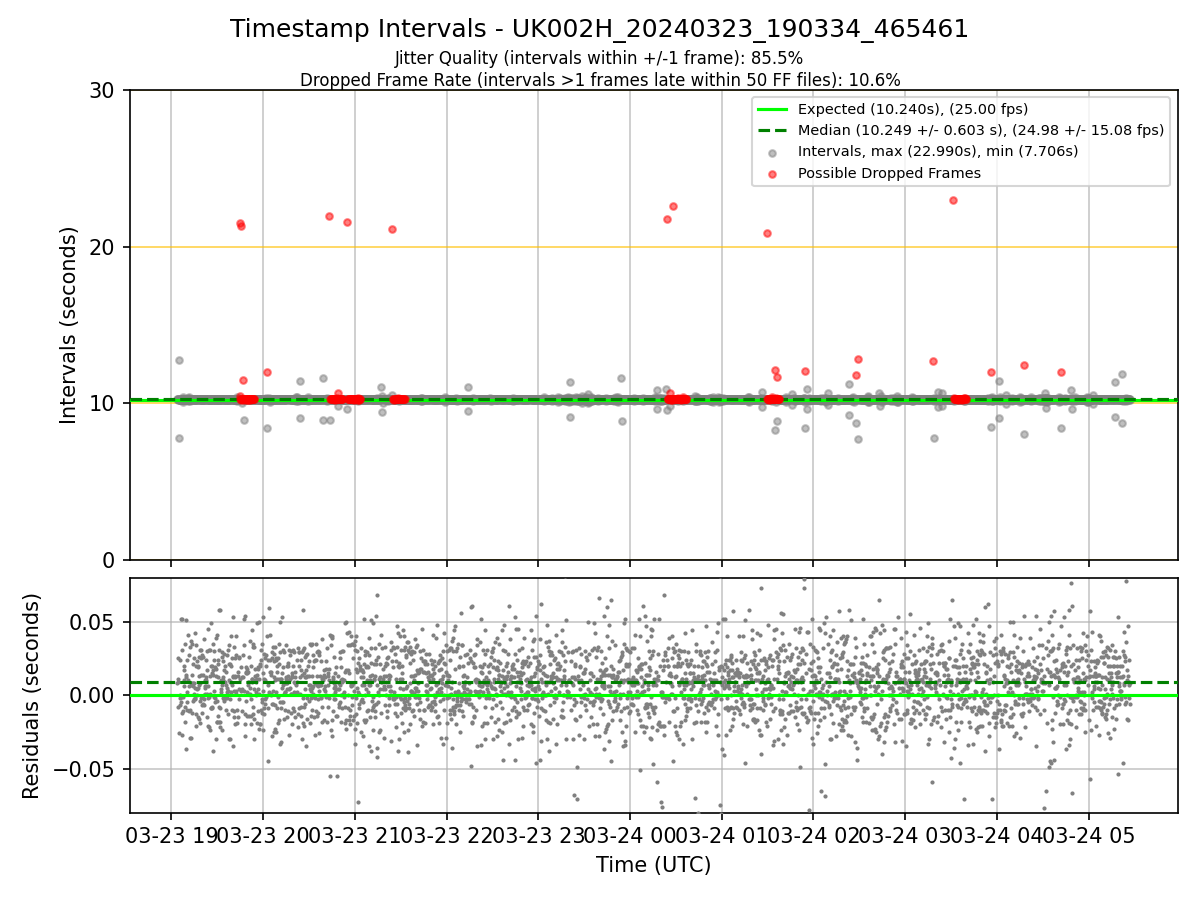
Task: Click the x-axis tick label '03-24 05'
Action: coord(1089,835)
